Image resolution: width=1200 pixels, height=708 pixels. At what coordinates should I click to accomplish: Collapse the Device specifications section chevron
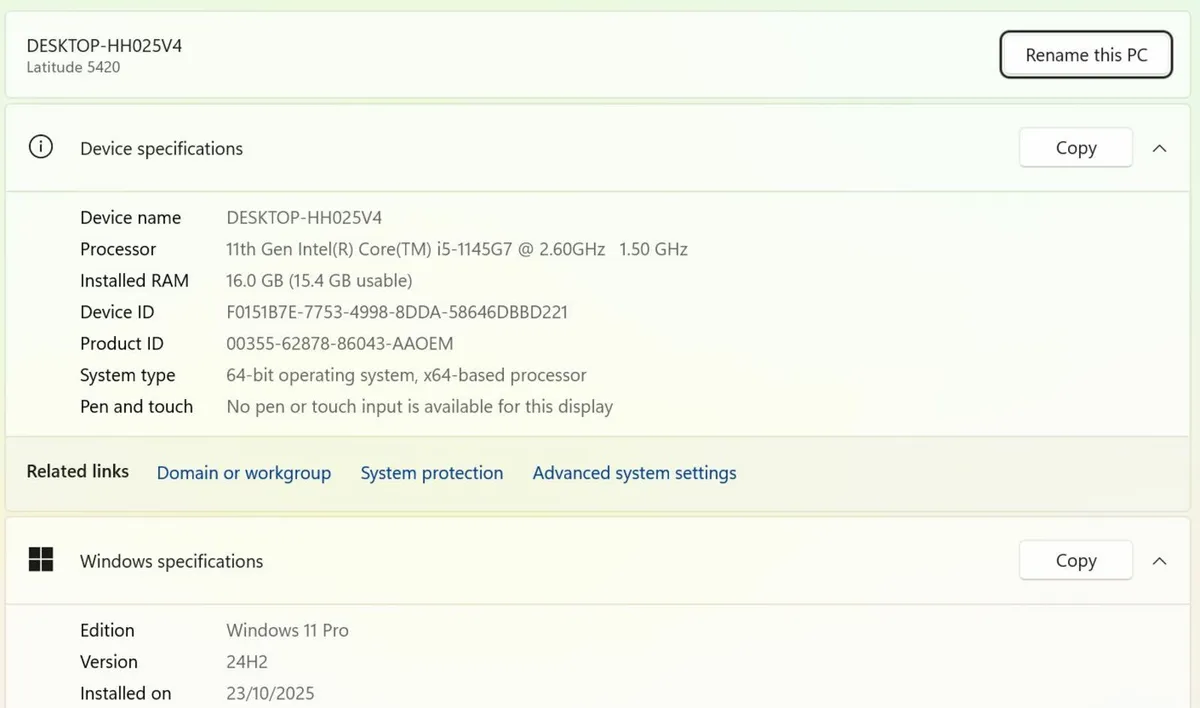(x=1159, y=148)
